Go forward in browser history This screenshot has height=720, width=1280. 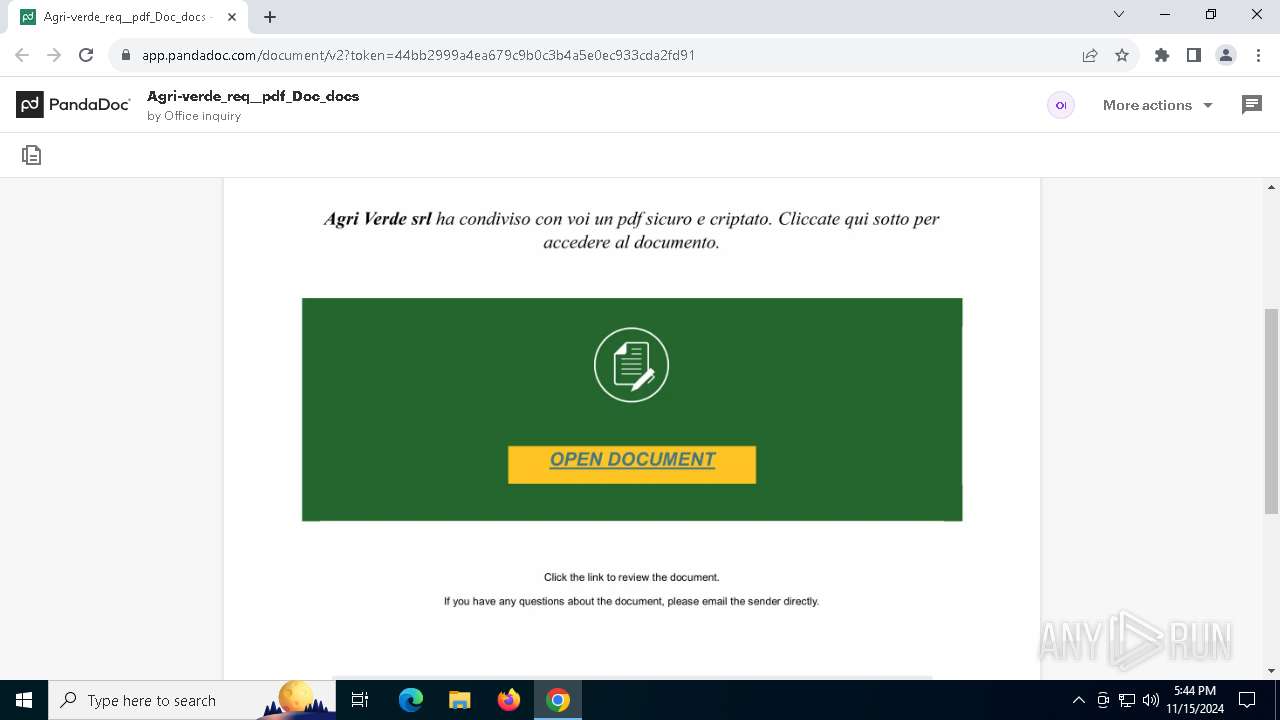[x=54, y=55]
